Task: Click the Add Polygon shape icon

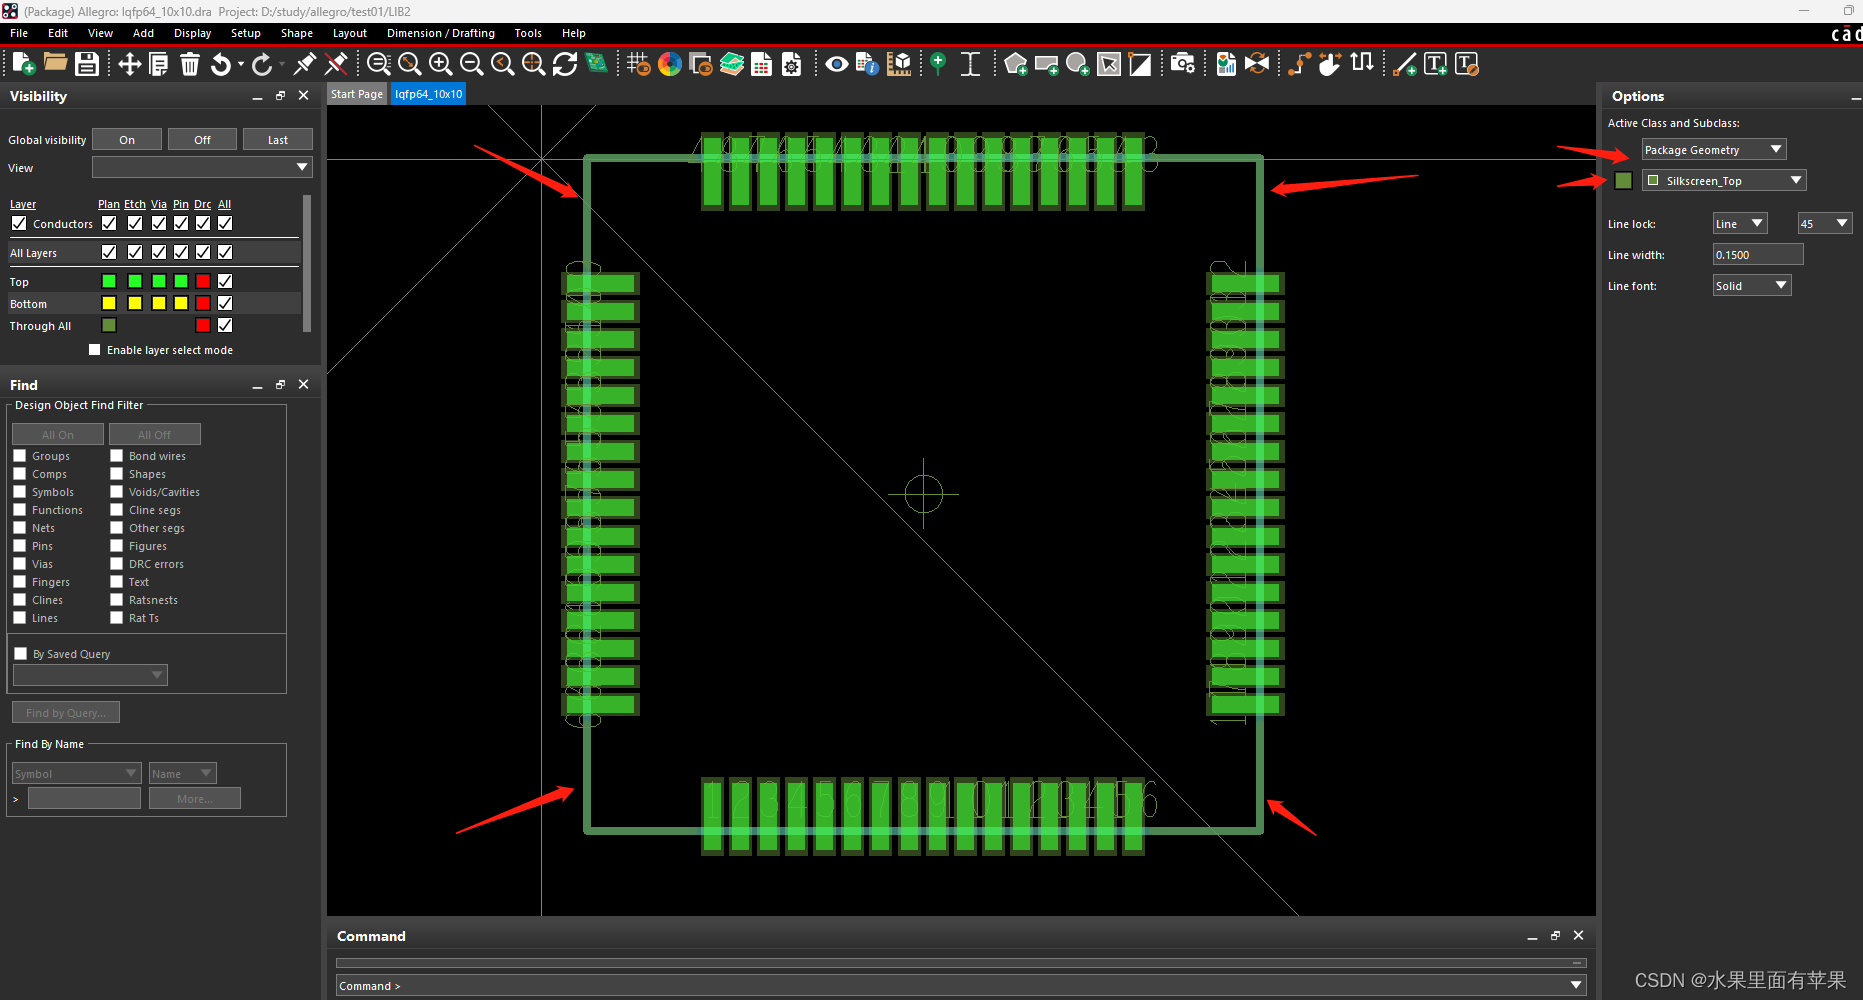Action: (x=1015, y=64)
